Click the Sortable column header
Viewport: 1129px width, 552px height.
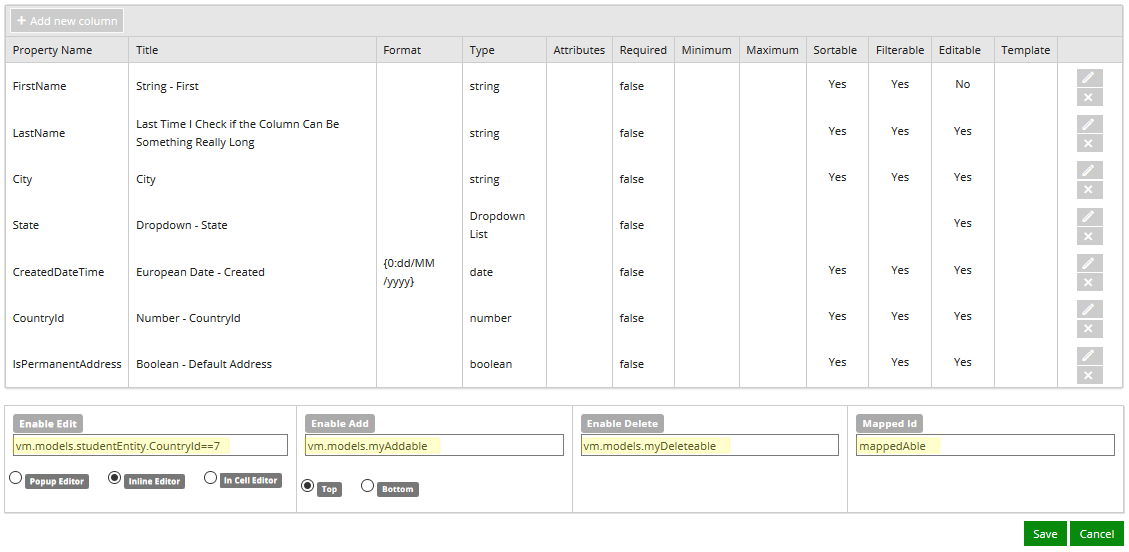tap(835, 50)
